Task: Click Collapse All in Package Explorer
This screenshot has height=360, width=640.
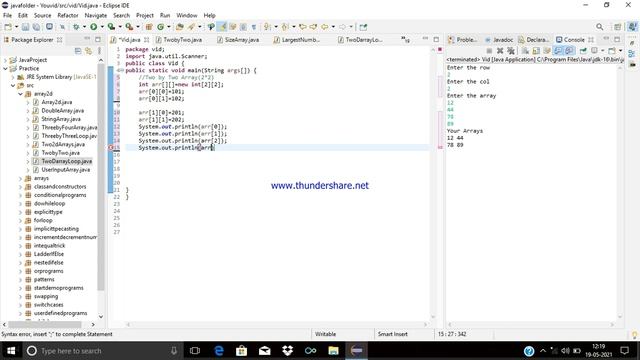Action: pyautogui.click(x=78, y=51)
